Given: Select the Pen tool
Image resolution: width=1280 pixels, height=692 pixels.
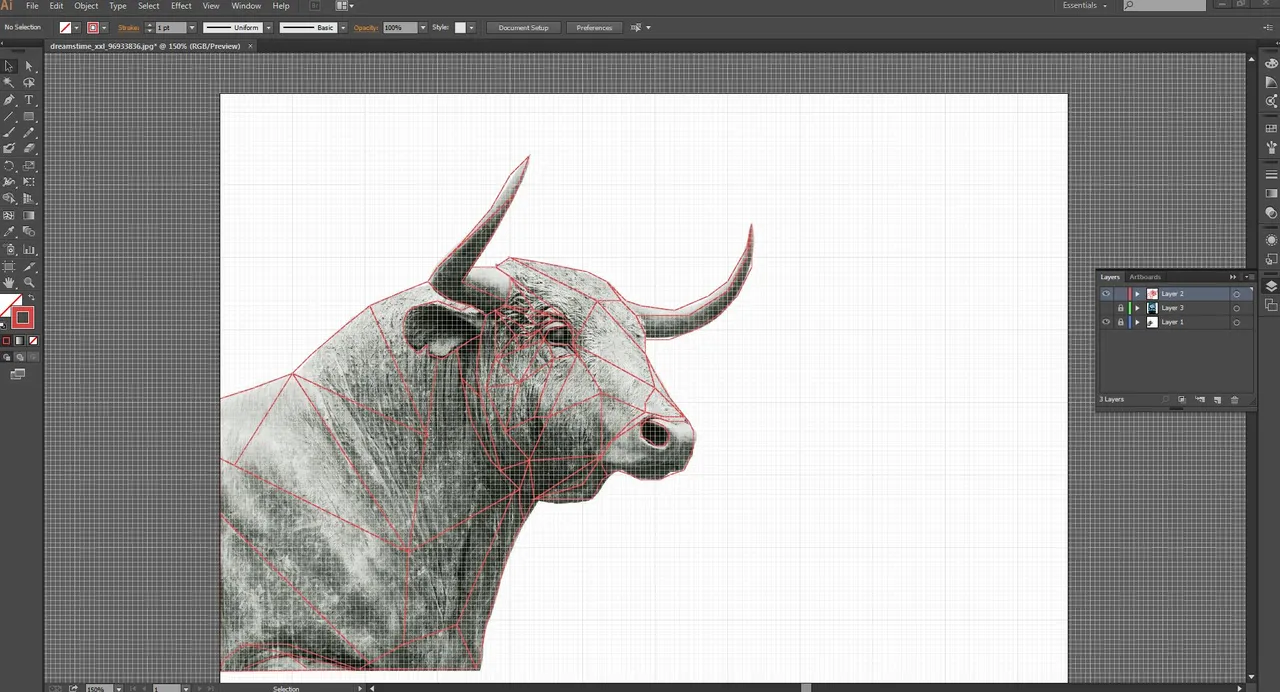Looking at the screenshot, I should (x=9, y=100).
